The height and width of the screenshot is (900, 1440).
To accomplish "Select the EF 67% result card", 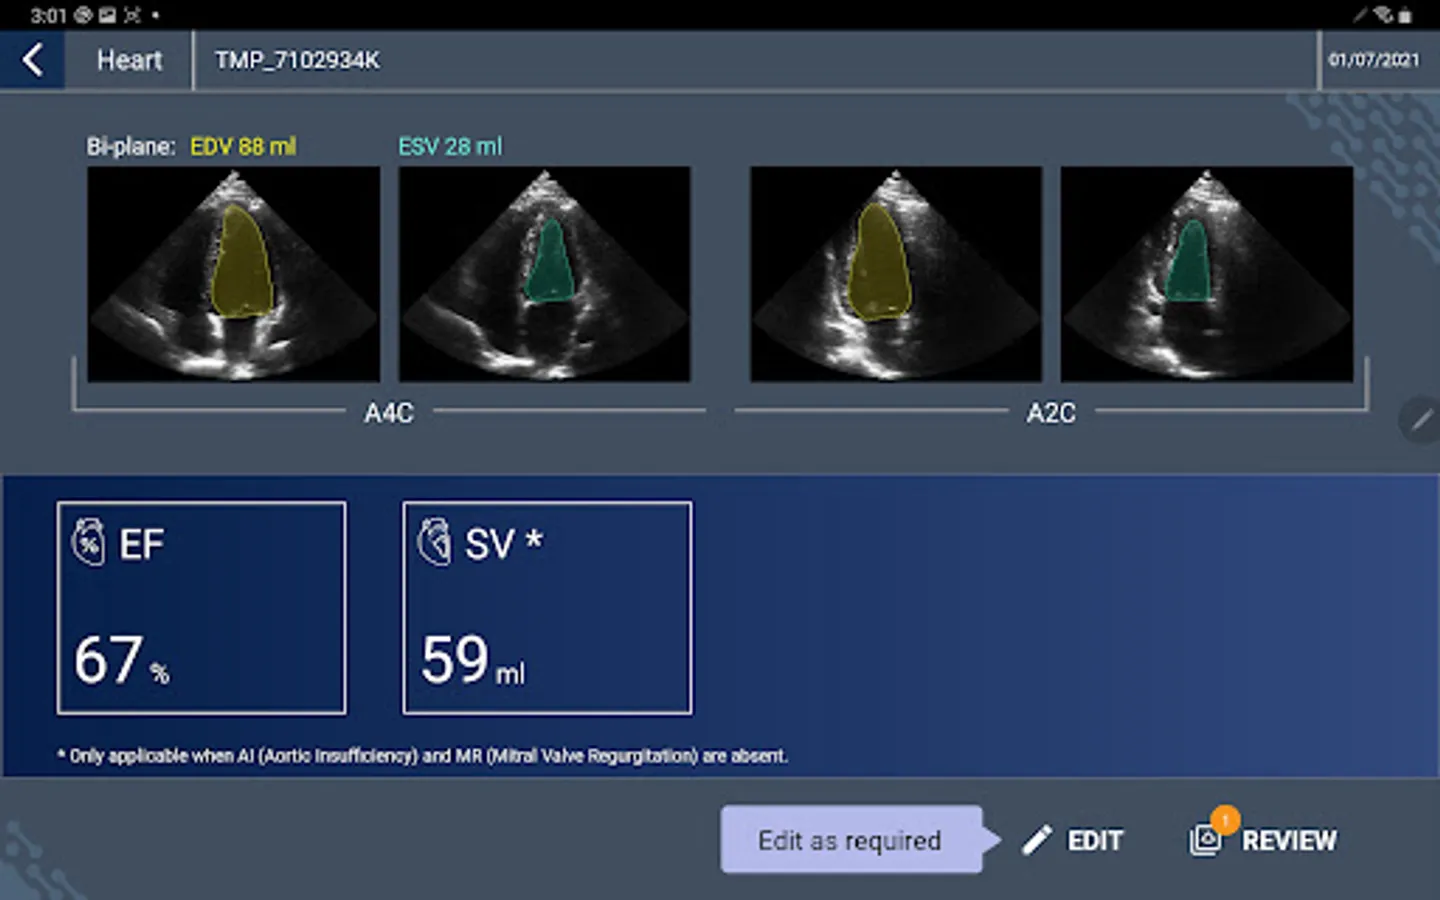I will (202, 608).
